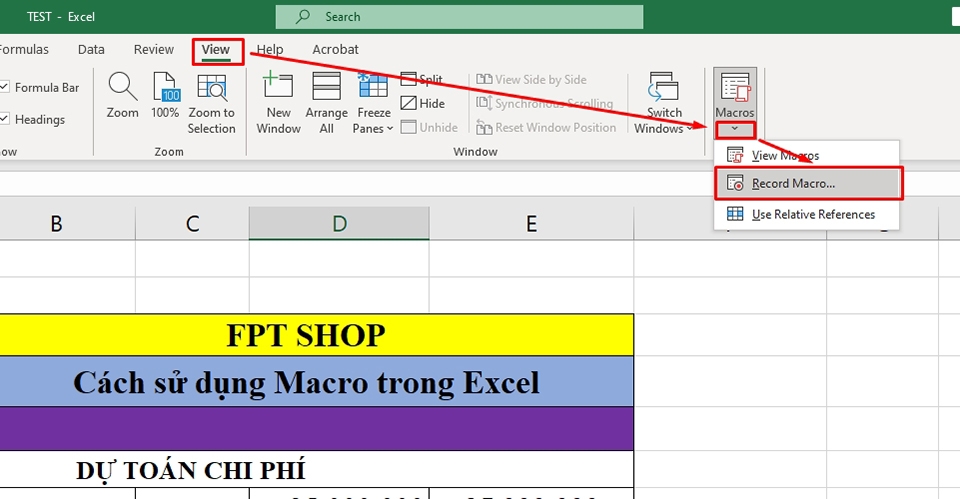
Task: Open the Review tab
Action: coord(154,50)
